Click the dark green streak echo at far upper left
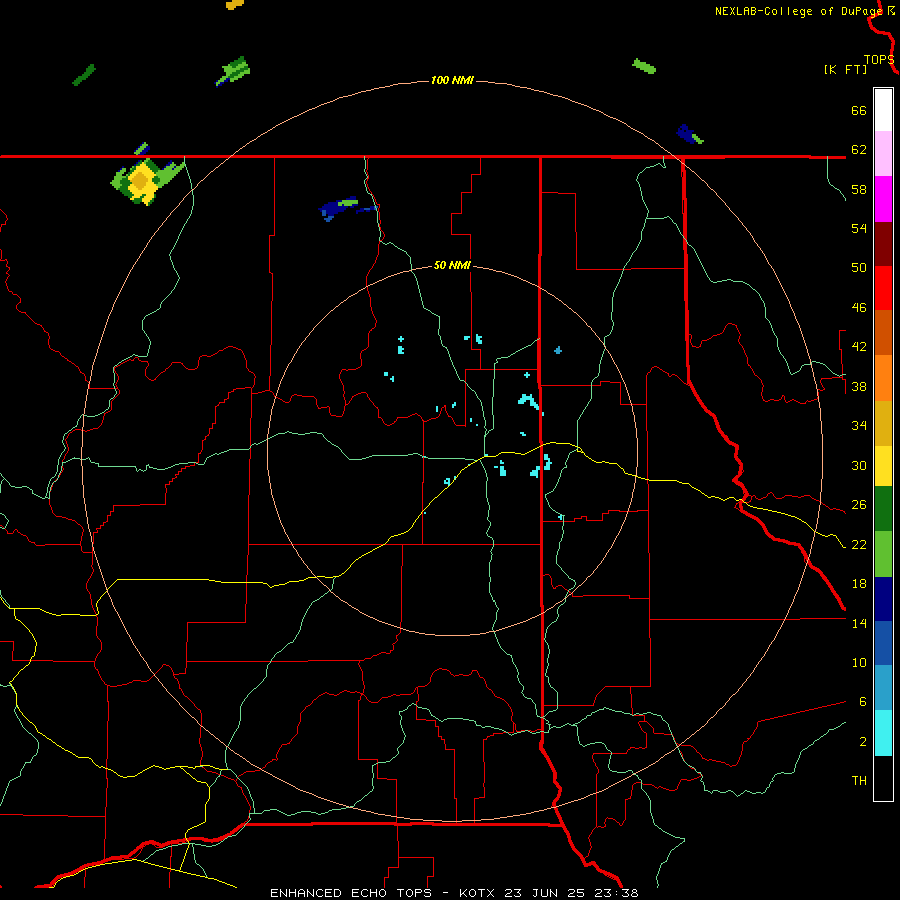The height and width of the screenshot is (900, 900). click(84, 75)
